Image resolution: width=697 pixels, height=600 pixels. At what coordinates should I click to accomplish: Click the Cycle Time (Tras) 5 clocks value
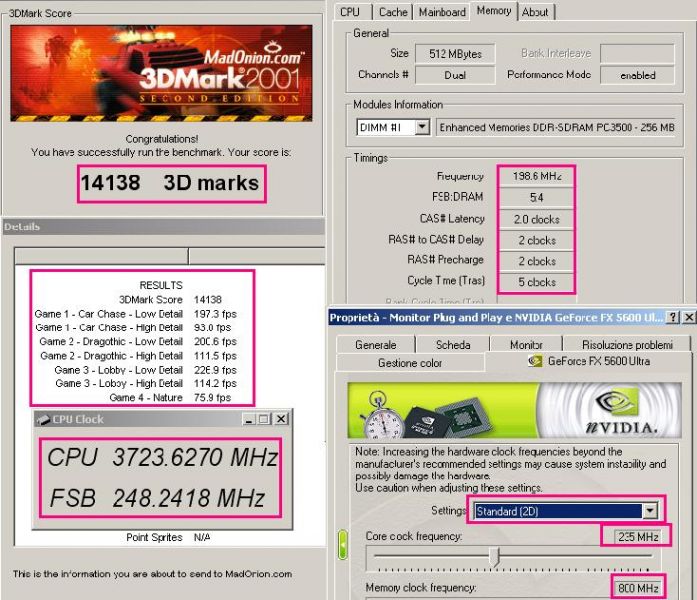tap(537, 282)
